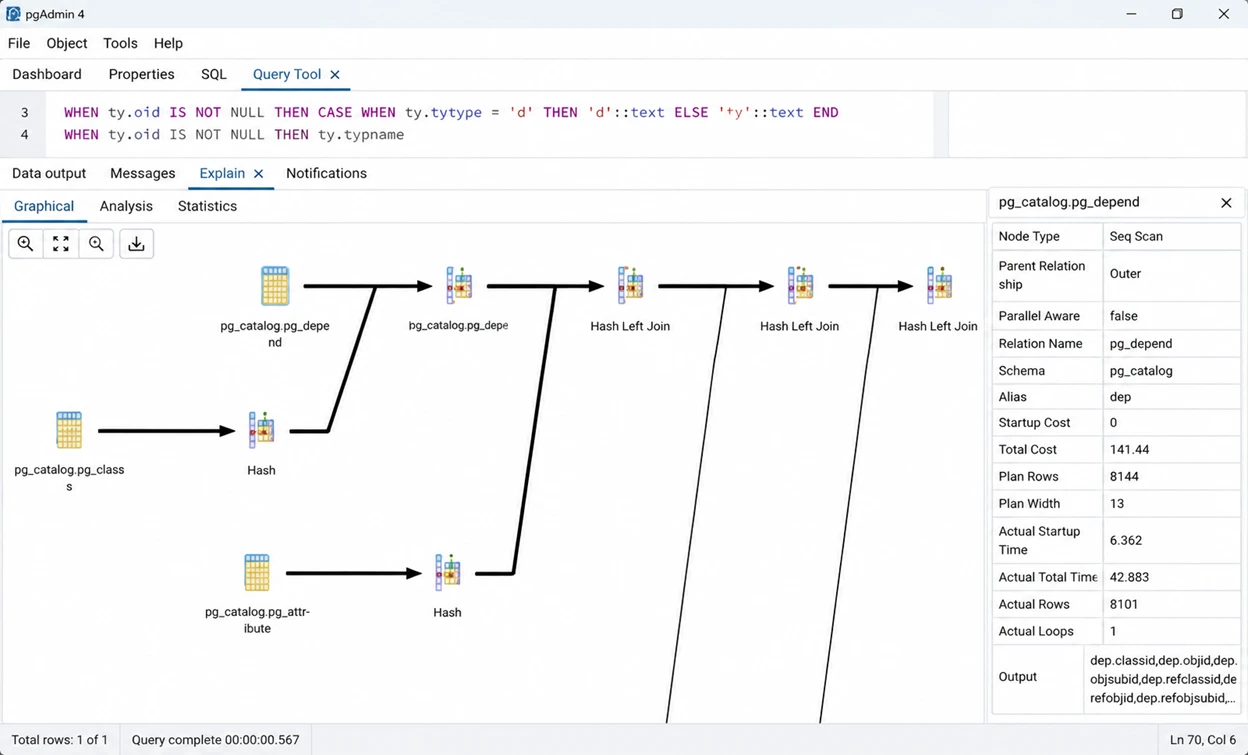Open the Messages tab
The image size is (1248, 755).
pos(143,173)
